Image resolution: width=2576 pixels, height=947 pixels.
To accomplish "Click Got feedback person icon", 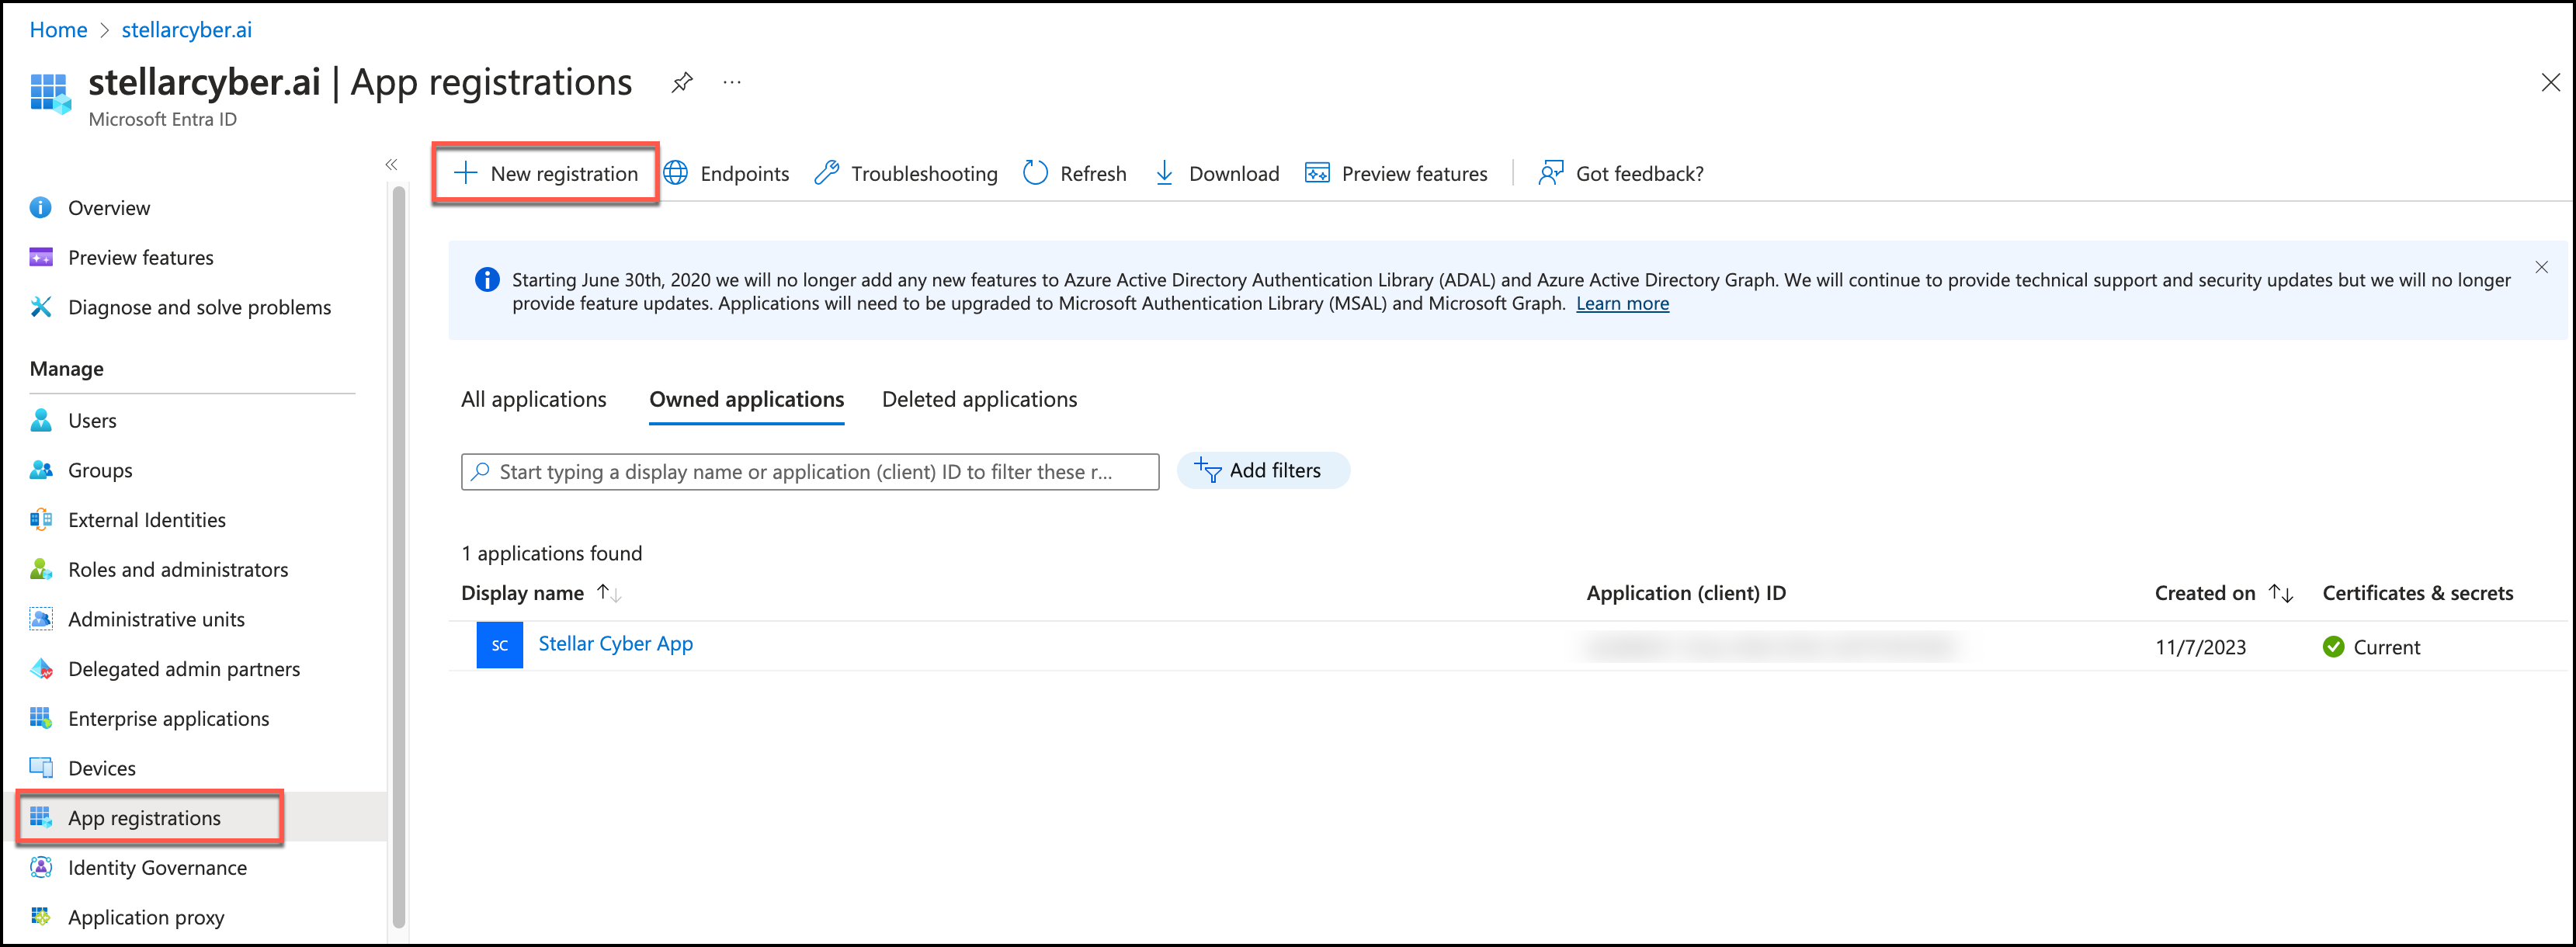I will pos(1550,174).
